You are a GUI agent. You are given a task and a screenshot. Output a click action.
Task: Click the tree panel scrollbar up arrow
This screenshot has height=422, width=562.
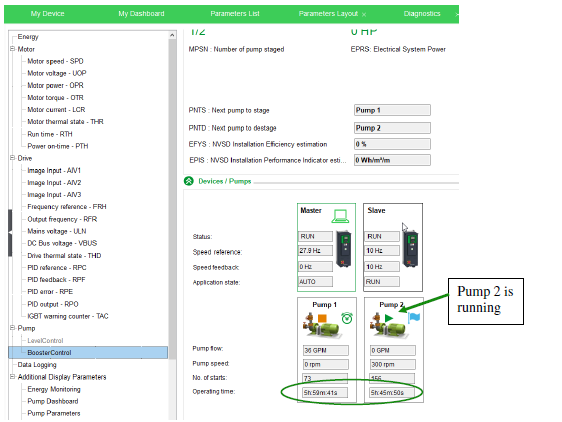tap(172, 35)
